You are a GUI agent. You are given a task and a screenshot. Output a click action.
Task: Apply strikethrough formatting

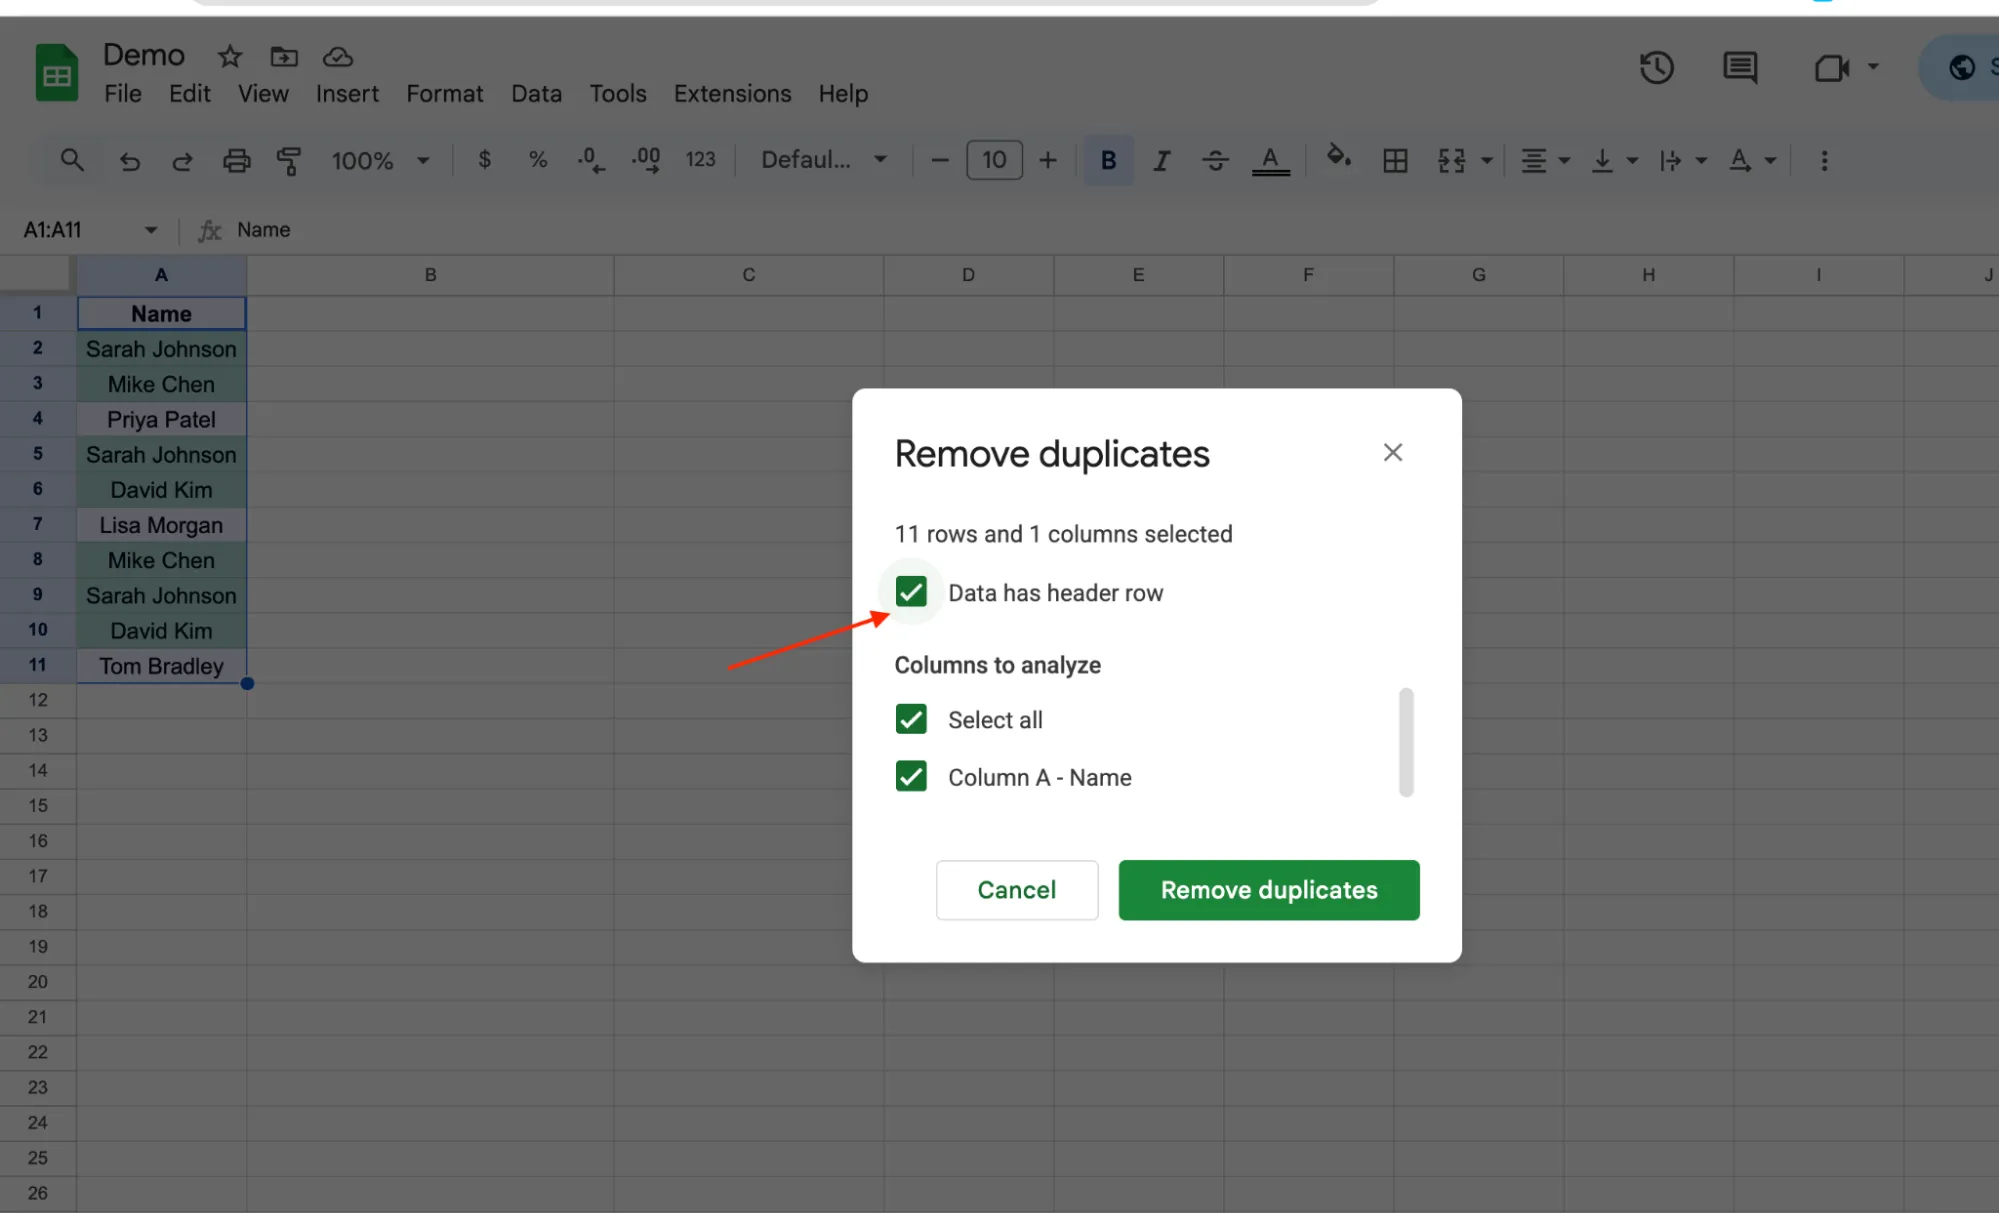[1215, 160]
